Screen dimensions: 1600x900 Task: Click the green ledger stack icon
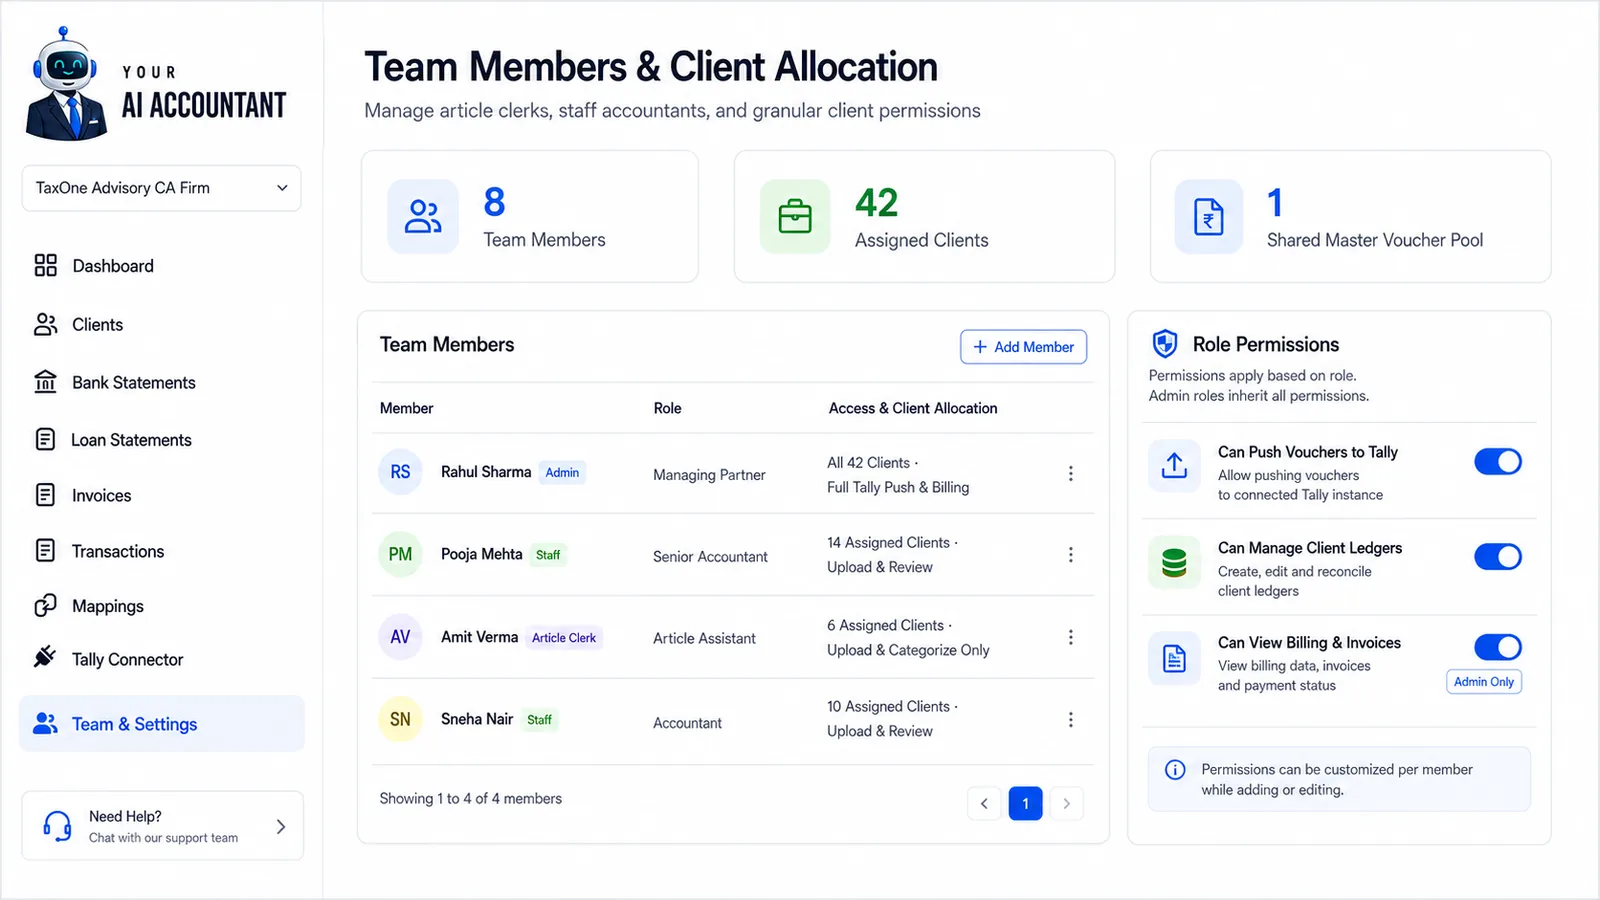pyautogui.click(x=1174, y=563)
